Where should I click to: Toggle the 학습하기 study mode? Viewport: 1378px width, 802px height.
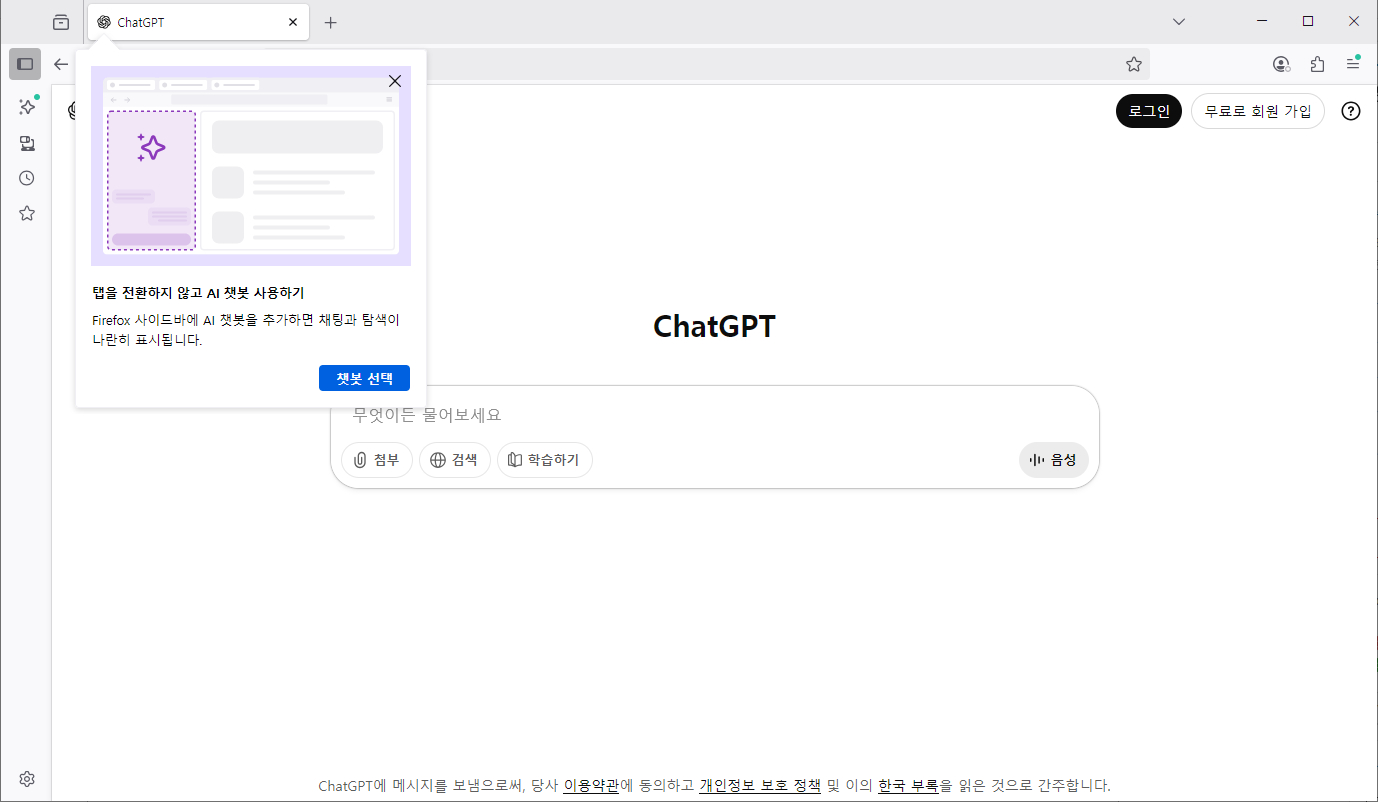pyautogui.click(x=544, y=460)
